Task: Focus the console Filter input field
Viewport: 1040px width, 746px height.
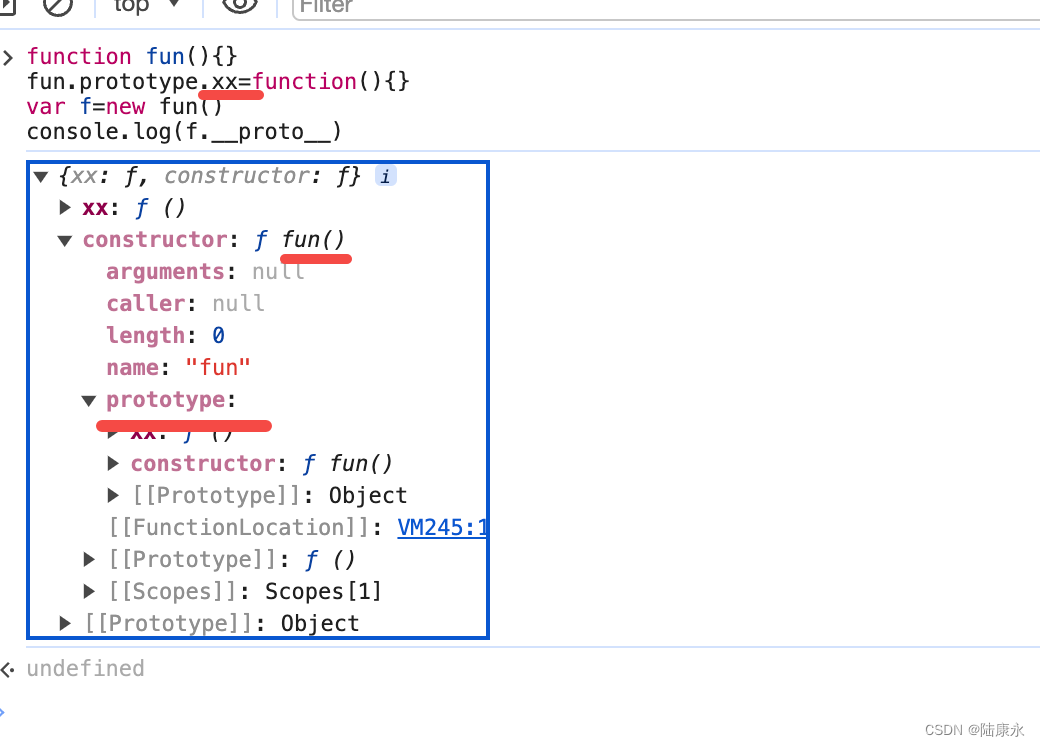Action: pyautogui.click(x=666, y=8)
